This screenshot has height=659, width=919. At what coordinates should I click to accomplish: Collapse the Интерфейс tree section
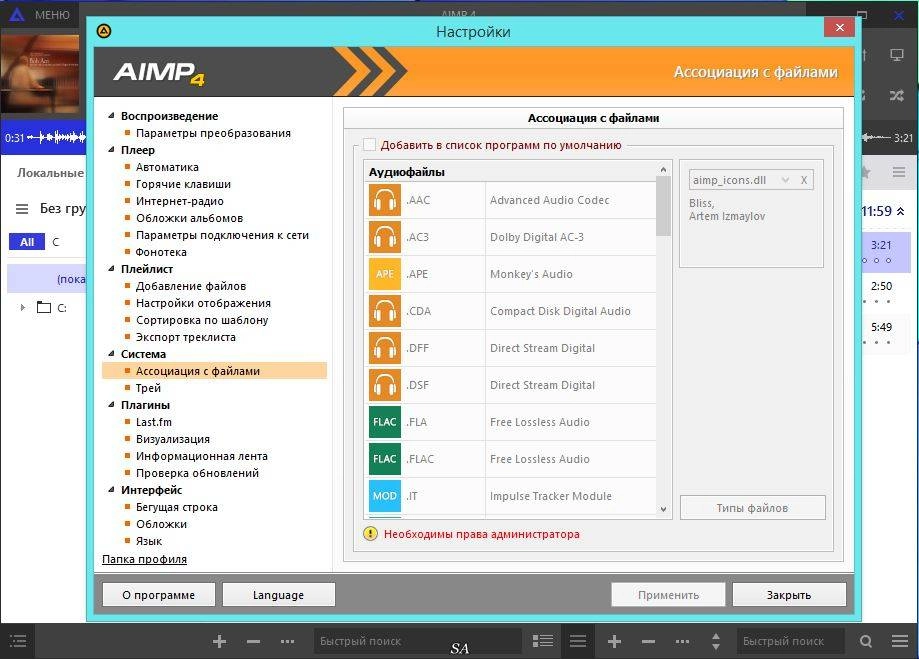point(111,490)
